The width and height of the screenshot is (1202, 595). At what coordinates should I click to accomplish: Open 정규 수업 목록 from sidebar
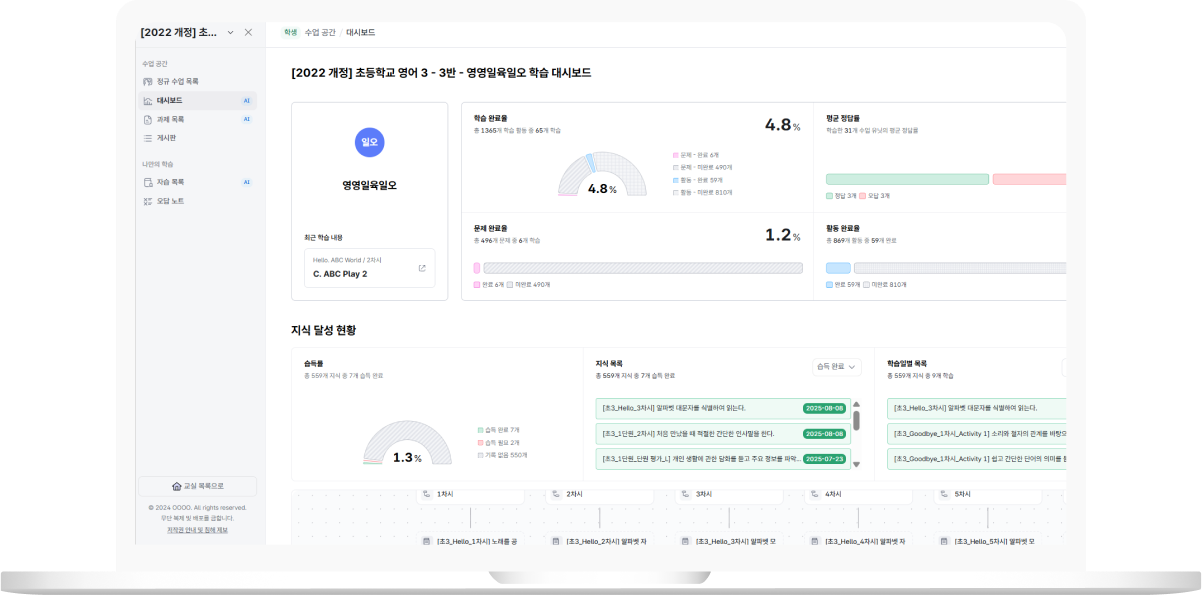[177, 81]
